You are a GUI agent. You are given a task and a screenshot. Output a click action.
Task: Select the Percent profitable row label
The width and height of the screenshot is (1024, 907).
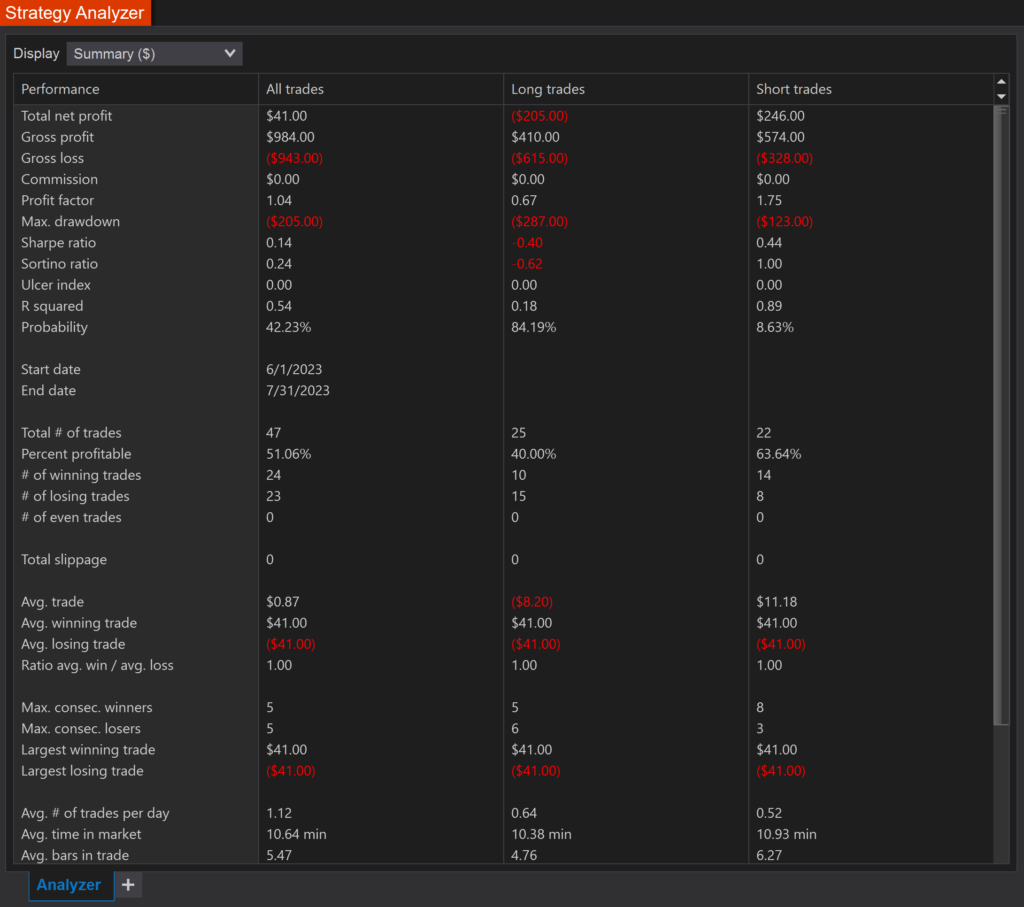click(x=76, y=454)
